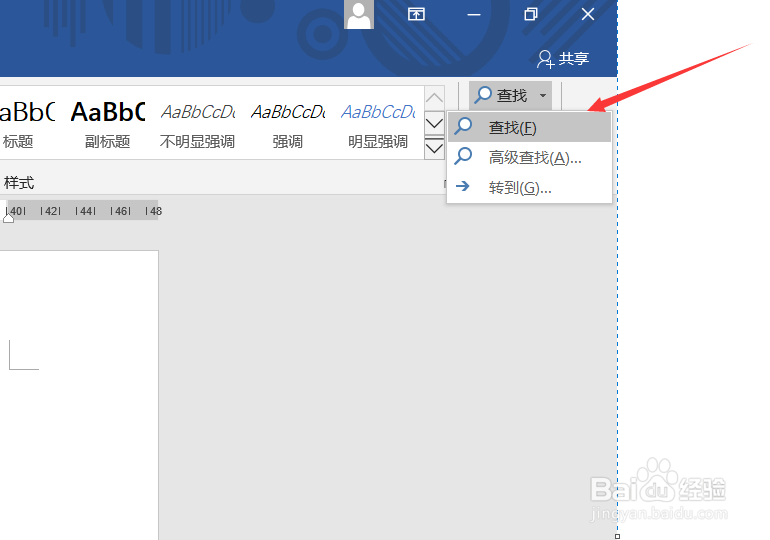770x540 pixels.
Task: Click the horizontal ruler at 44
Action: [x=85, y=211]
